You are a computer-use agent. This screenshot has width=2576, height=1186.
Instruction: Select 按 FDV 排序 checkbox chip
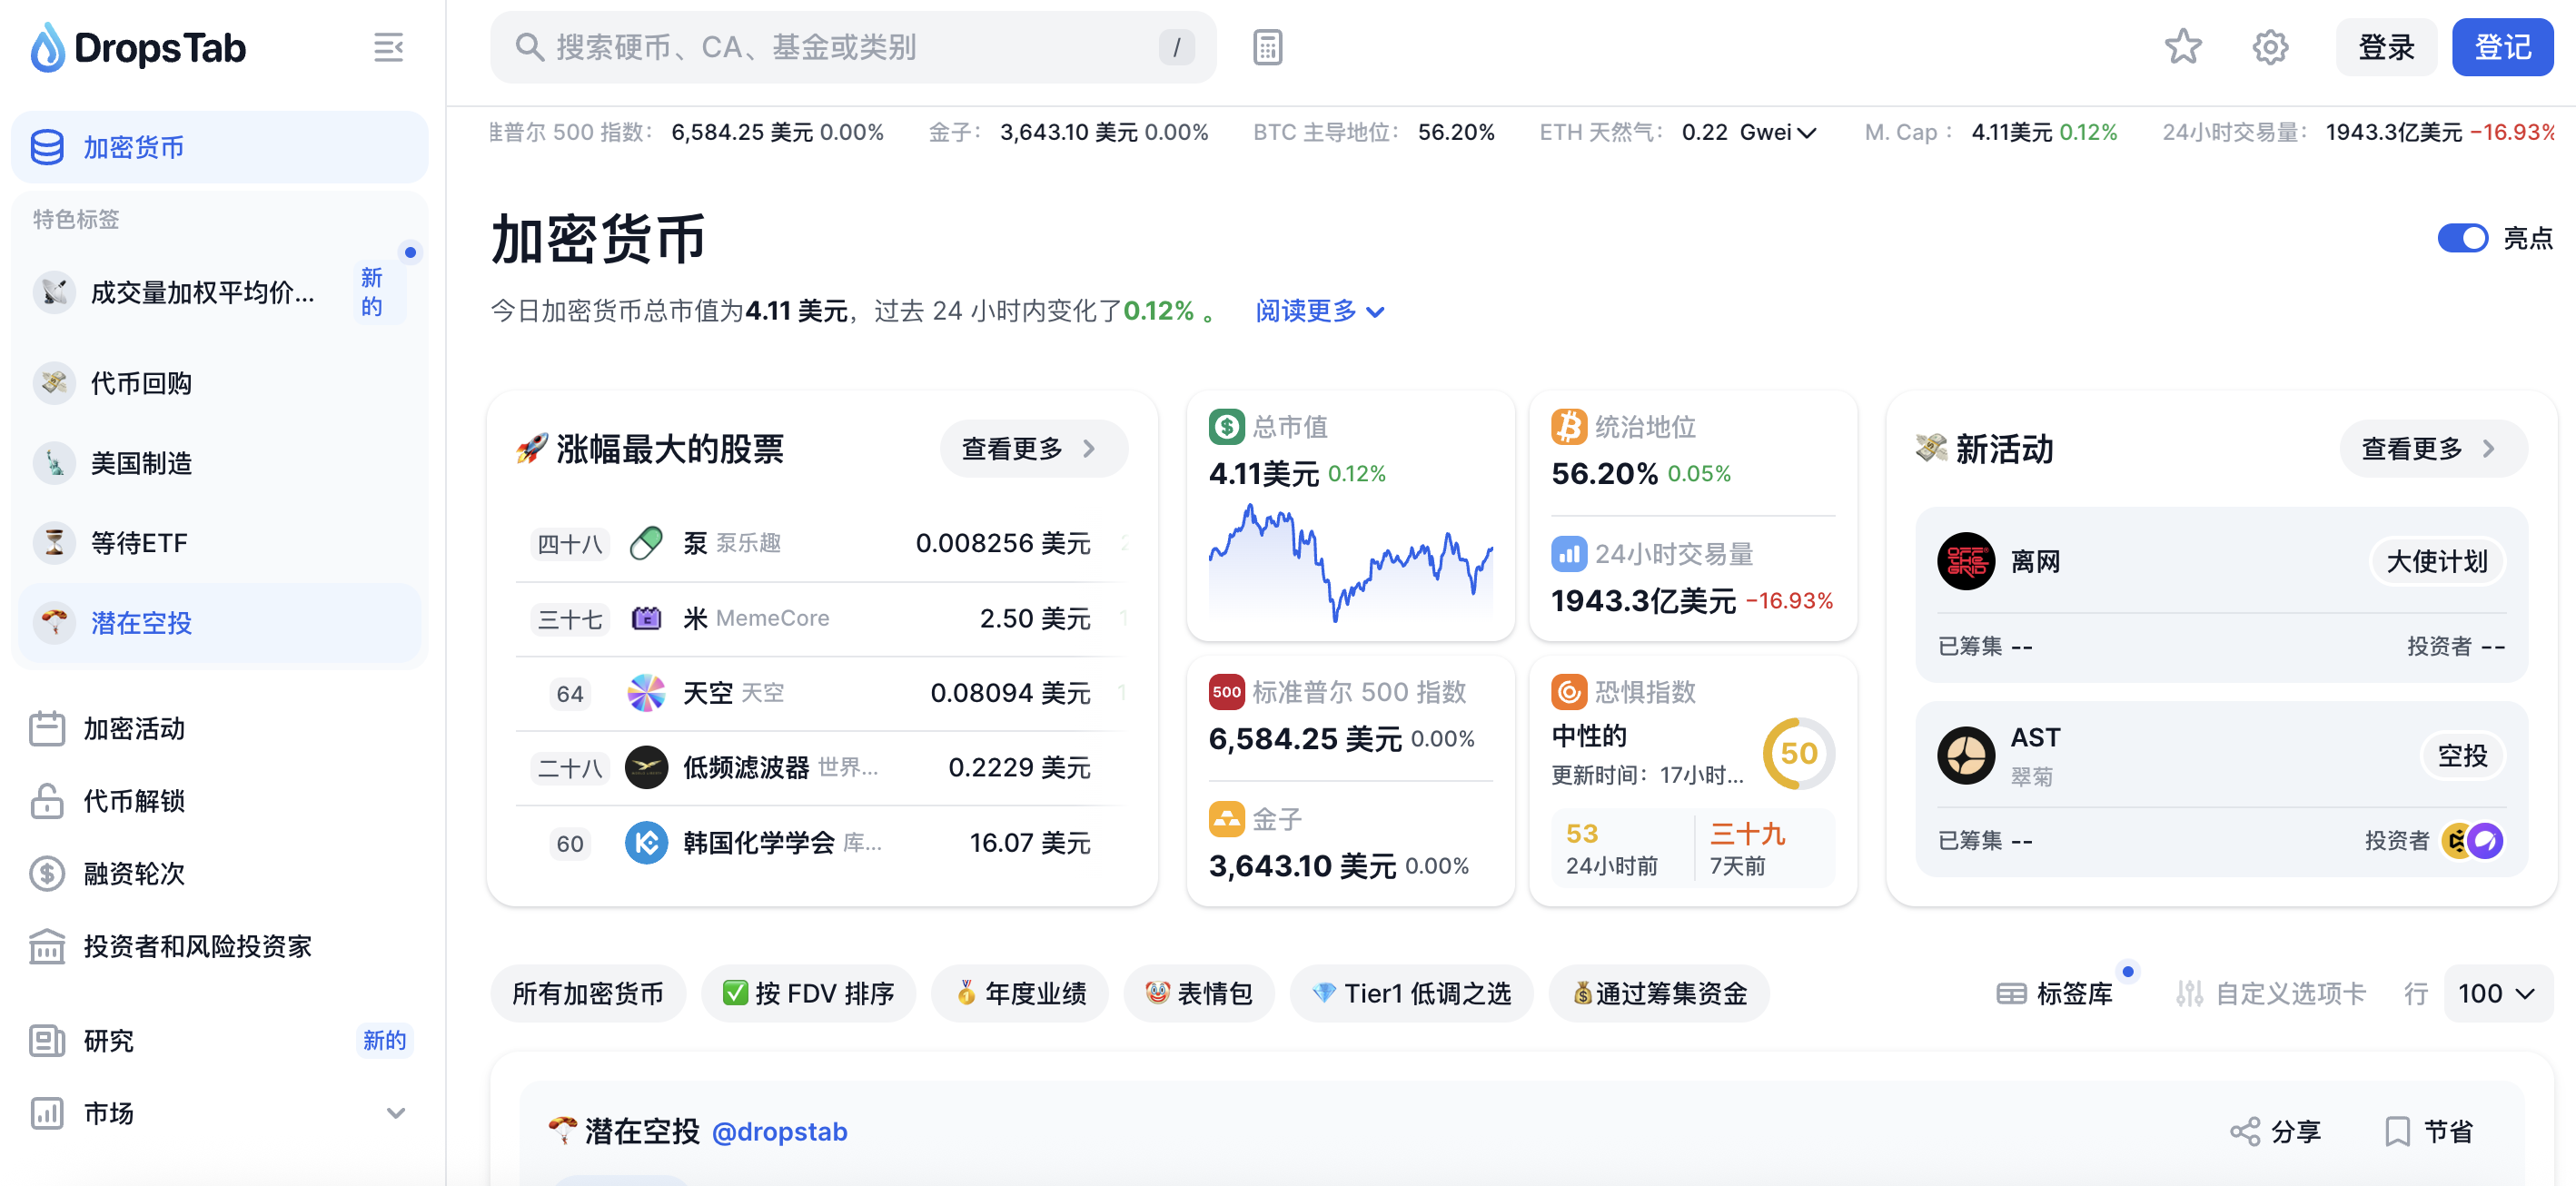click(808, 993)
